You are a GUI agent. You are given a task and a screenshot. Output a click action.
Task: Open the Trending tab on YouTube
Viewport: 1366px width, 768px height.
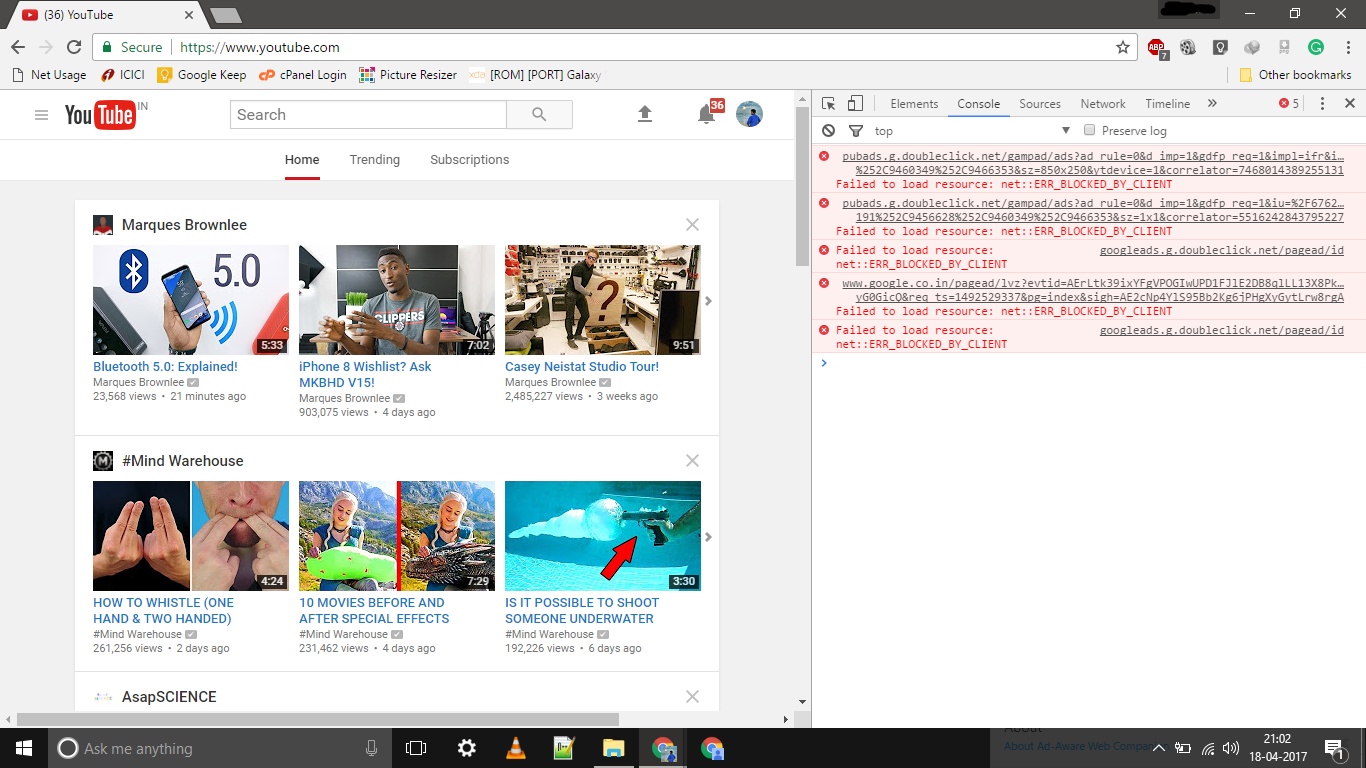pyautogui.click(x=375, y=160)
